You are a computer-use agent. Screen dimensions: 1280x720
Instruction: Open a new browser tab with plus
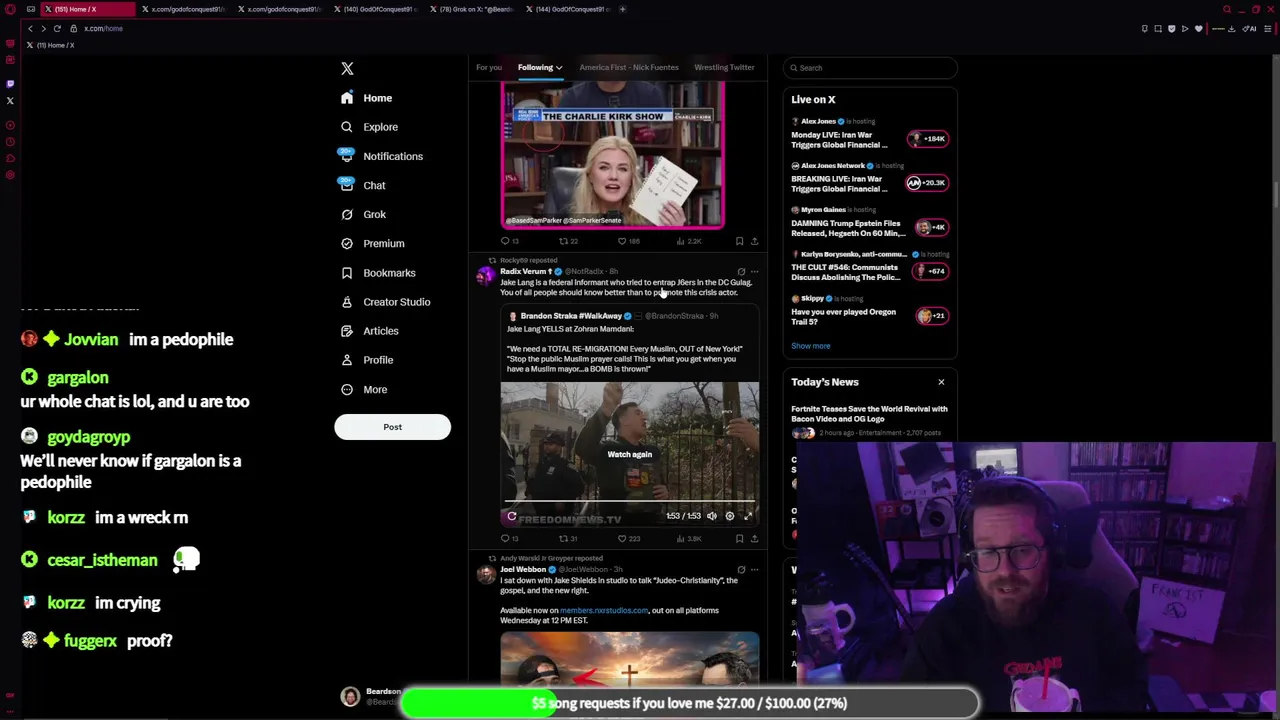coord(622,9)
